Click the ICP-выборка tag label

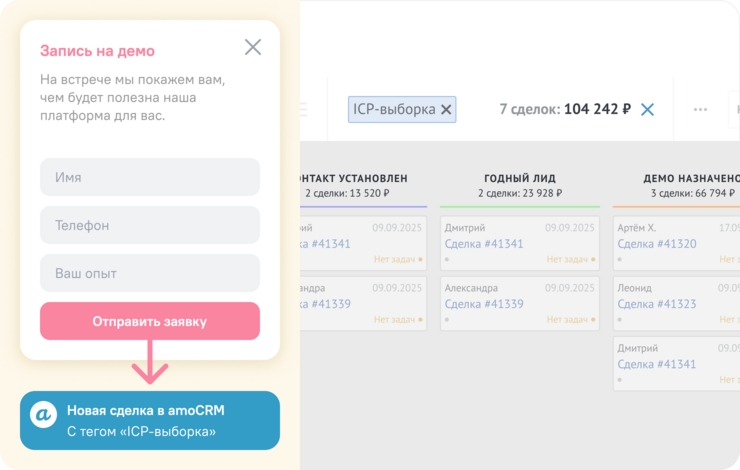(x=394, y=110)
